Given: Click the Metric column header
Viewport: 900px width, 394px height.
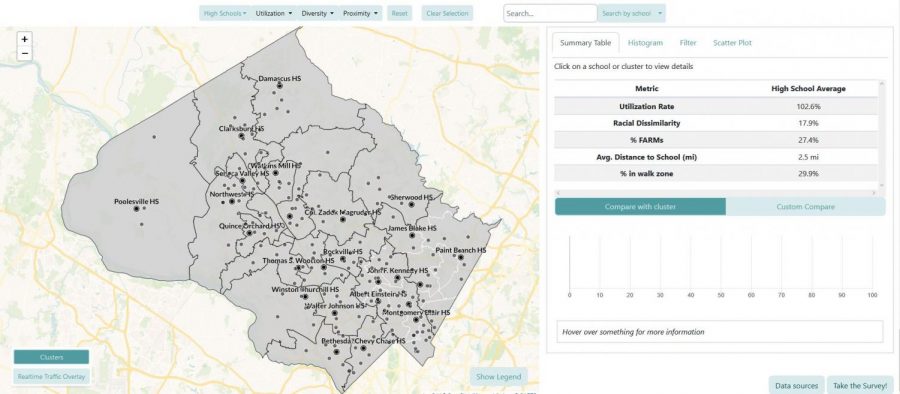Looking at the screenshot, I should pos(647,88).
